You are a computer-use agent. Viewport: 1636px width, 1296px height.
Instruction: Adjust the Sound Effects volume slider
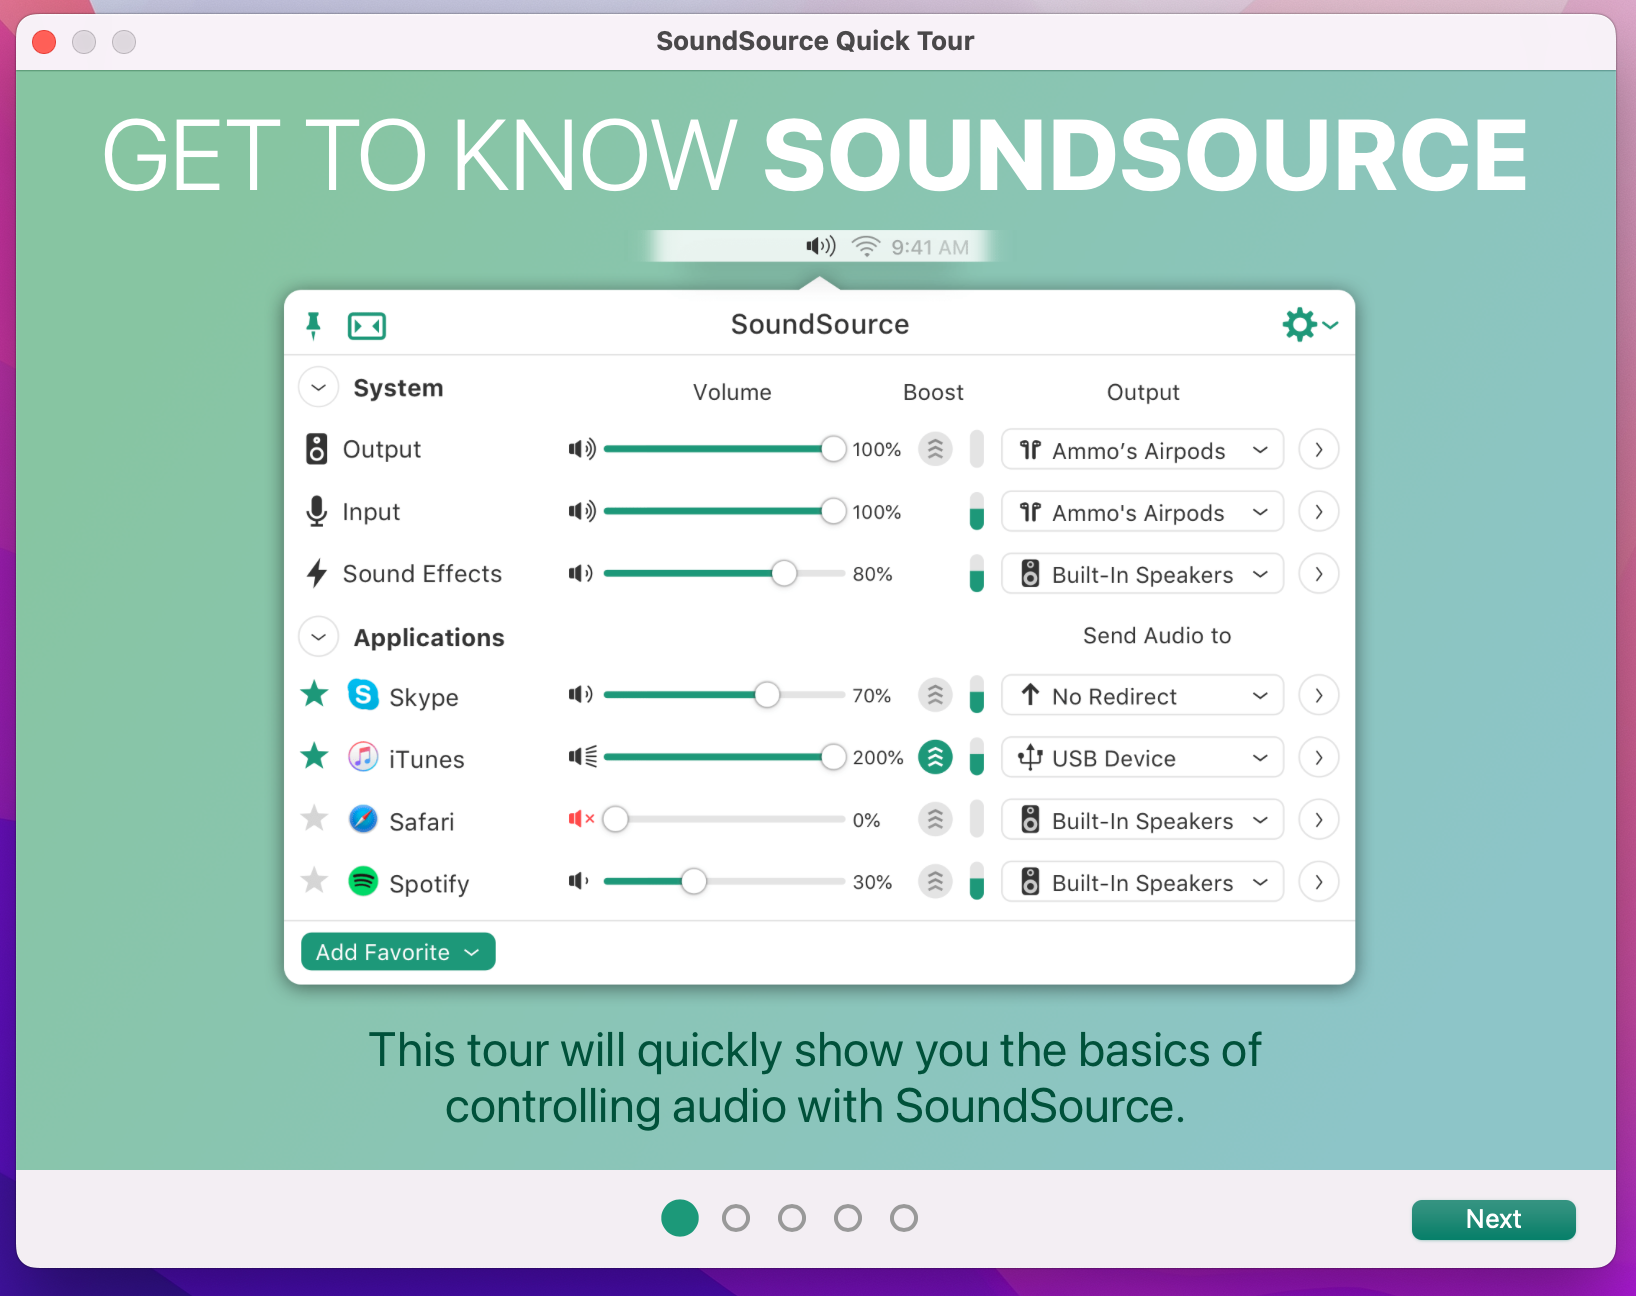coord(725,573)
